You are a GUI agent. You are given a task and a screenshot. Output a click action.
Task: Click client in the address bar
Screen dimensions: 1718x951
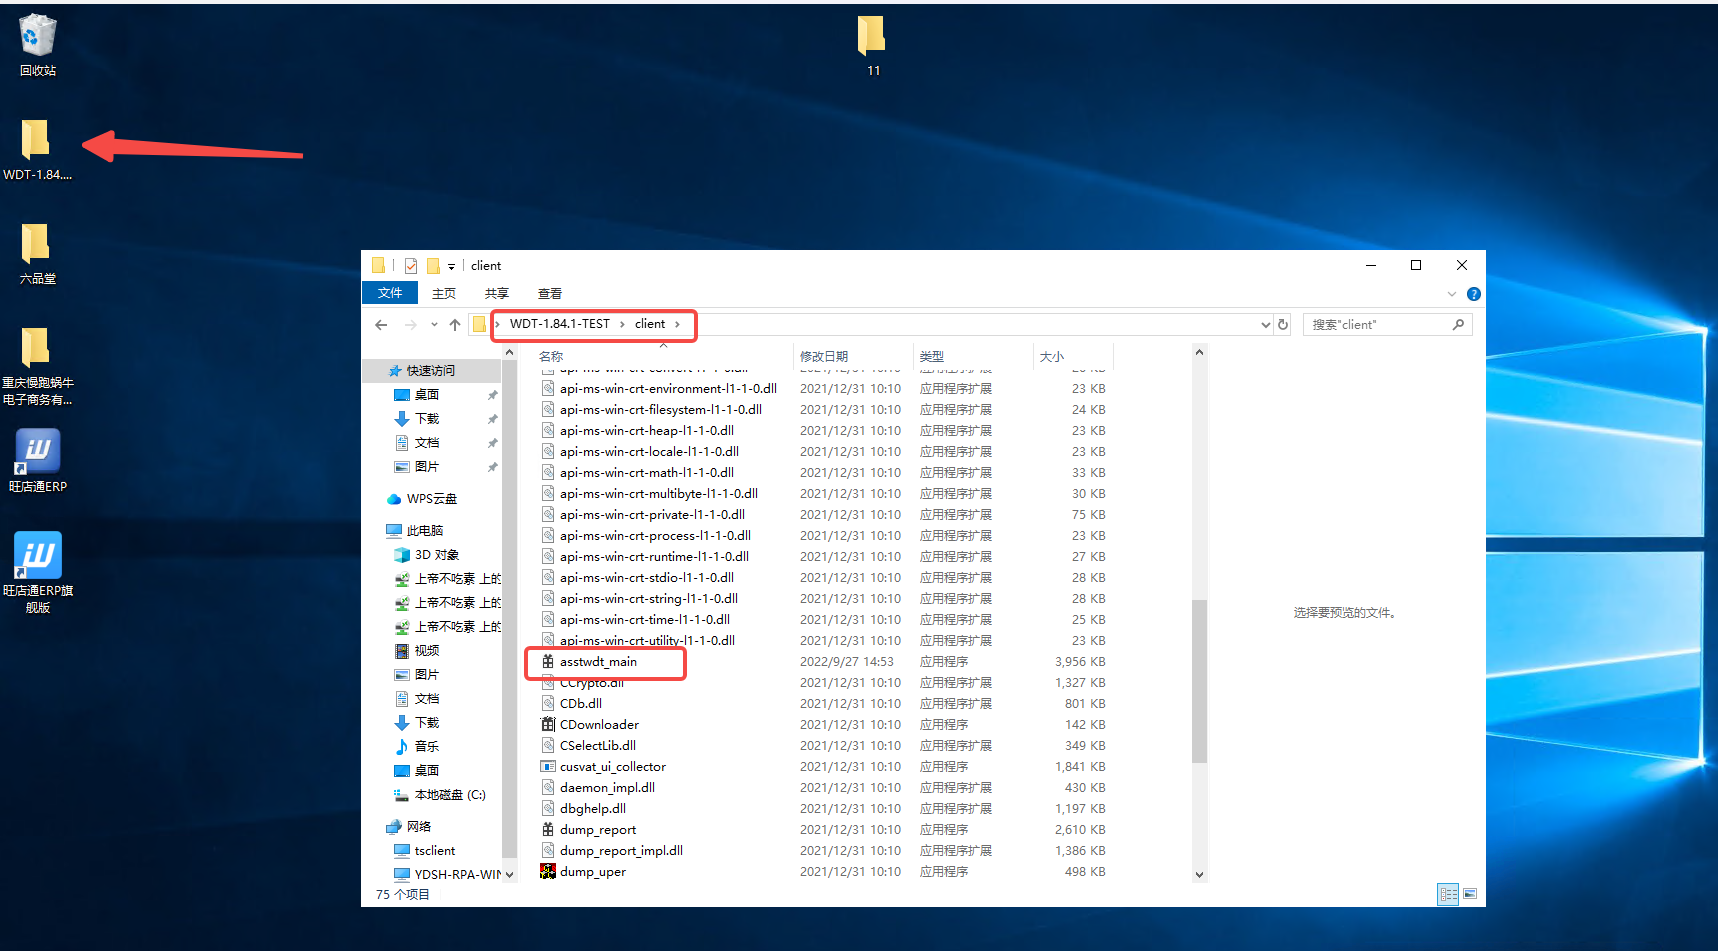pyautogui.click(x=650, y=324)
